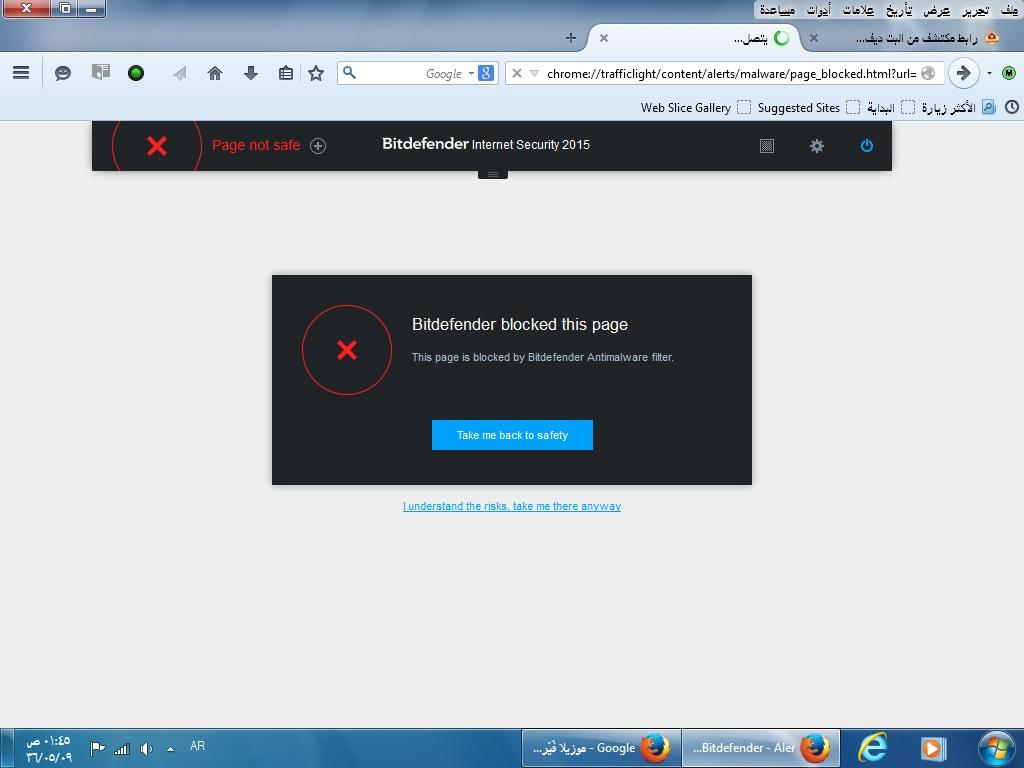Open the ملف menu

pos(1009,10)
